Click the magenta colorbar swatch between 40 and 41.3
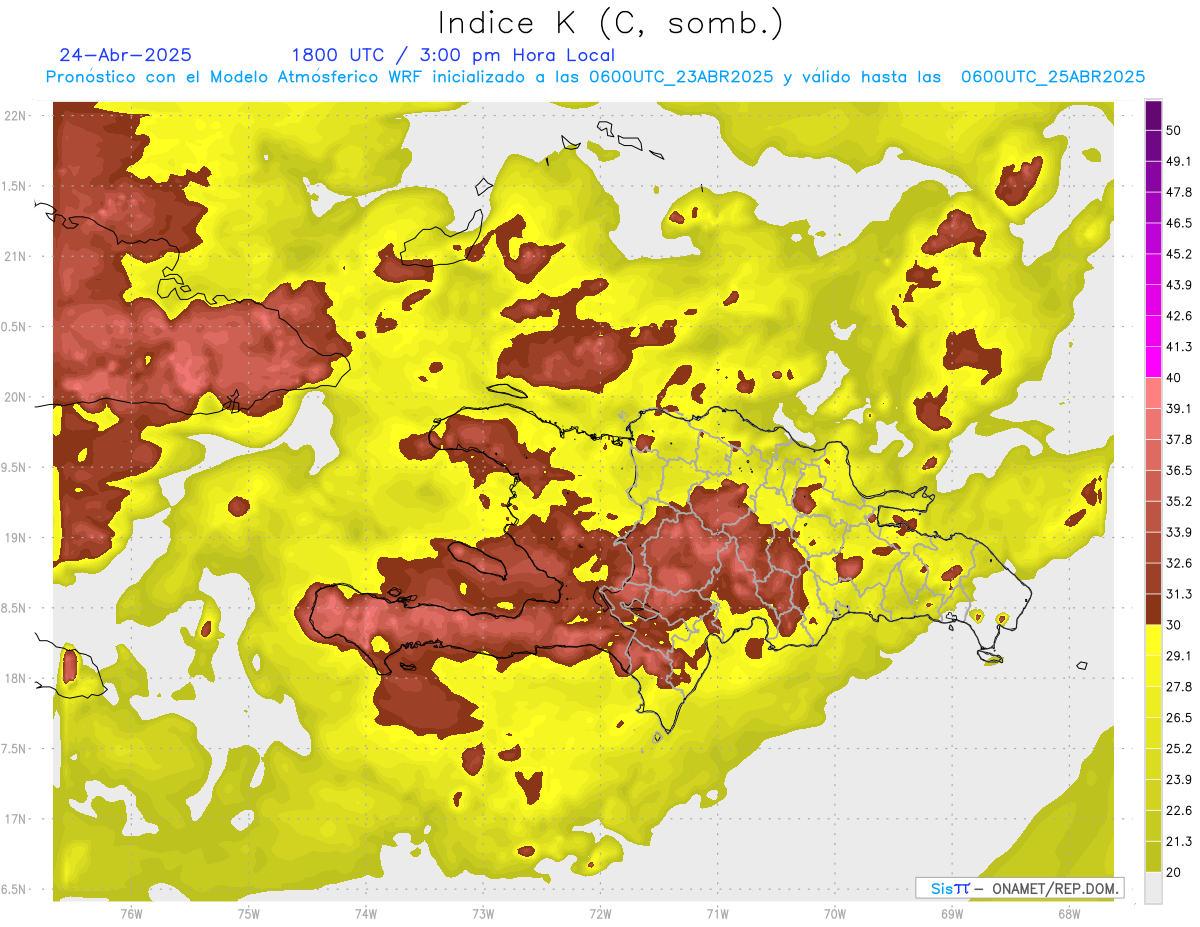Screen dimensions: 1200x927 coord(1153,362)
